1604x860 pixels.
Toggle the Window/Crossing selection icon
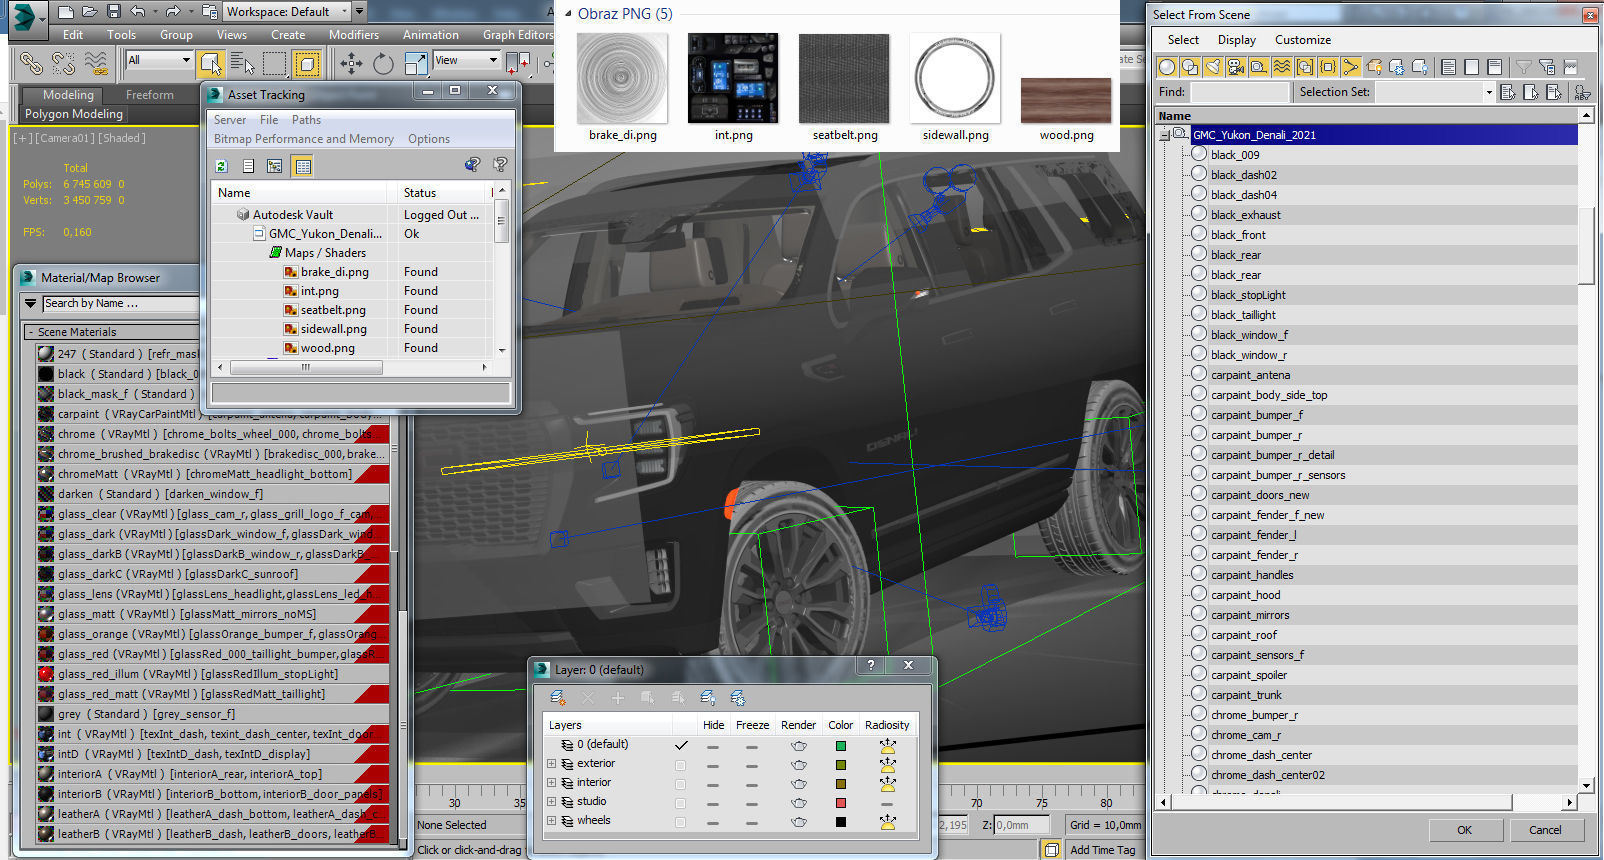pyautogui.click(x=307, y=64)
